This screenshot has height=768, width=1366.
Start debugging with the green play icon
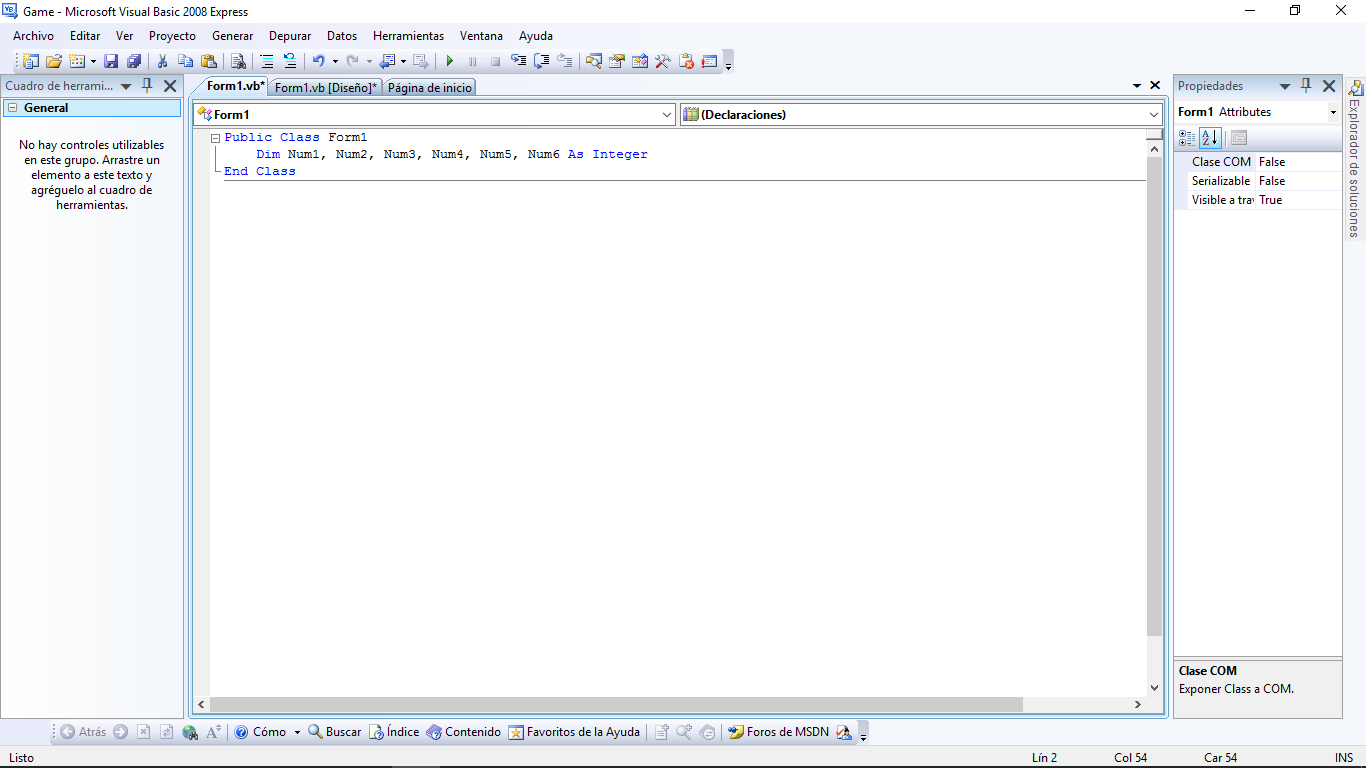(449, 61)
